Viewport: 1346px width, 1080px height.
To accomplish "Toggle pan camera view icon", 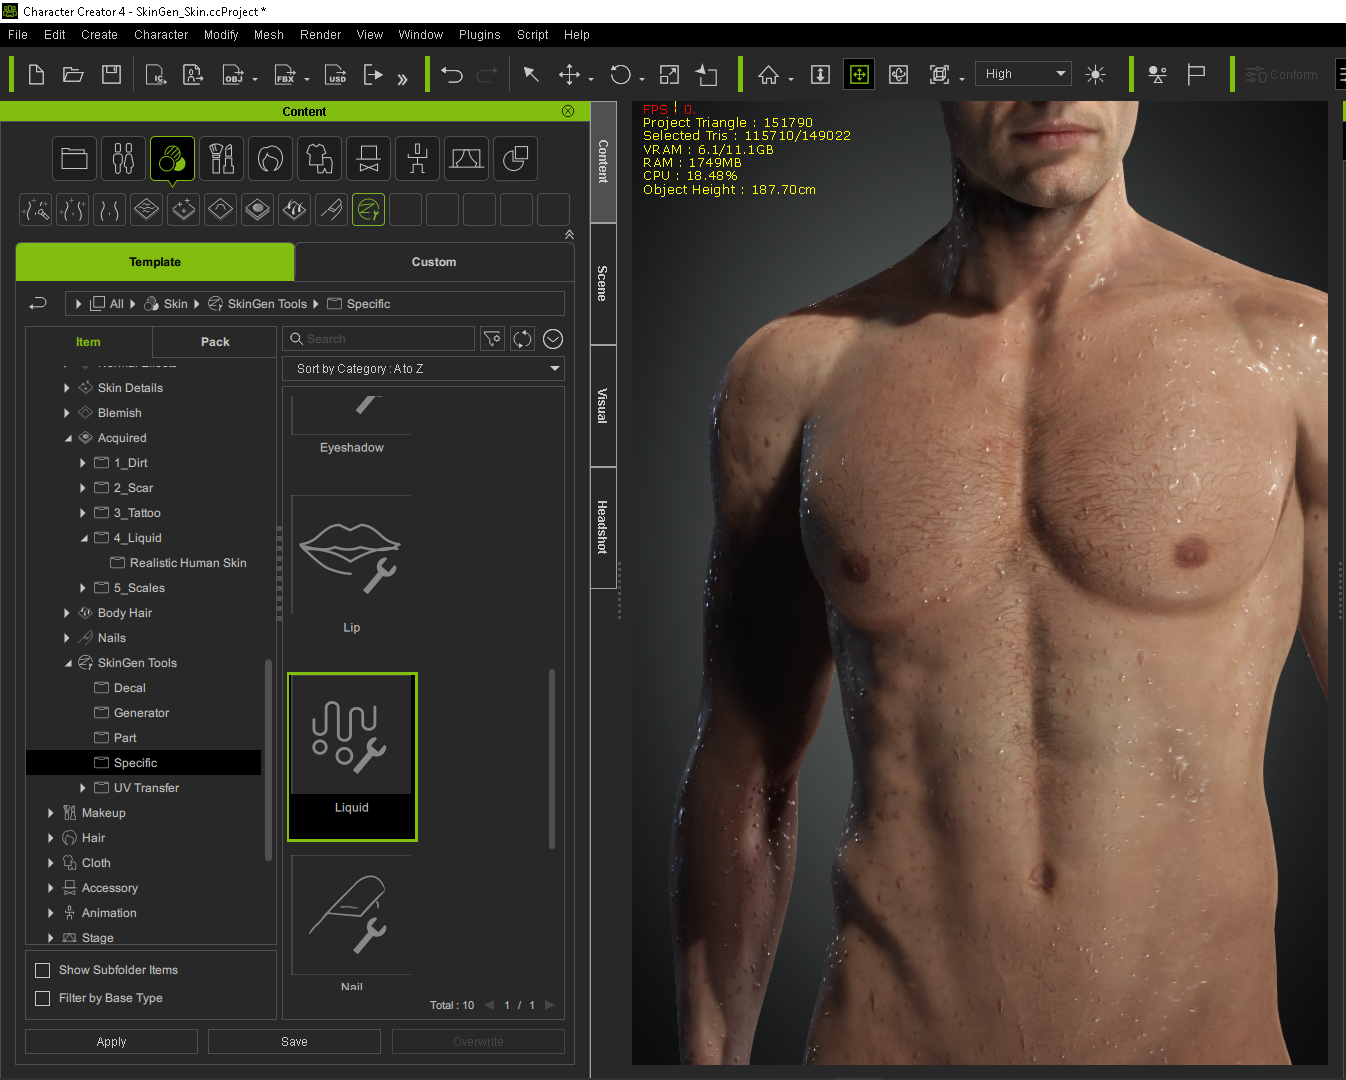I will (859, 75).
